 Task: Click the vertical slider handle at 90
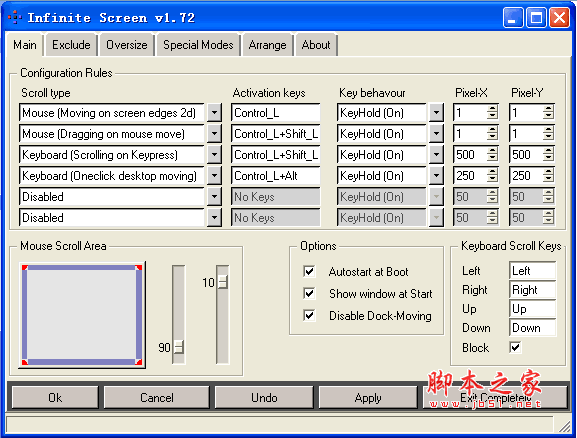tap(179, 347)
